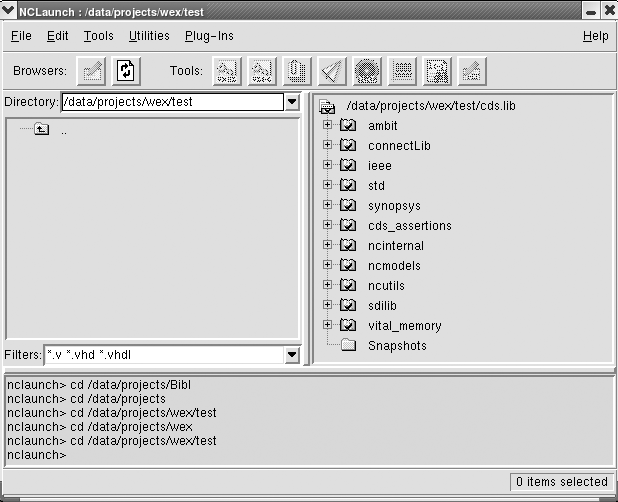618x502 pixels.
Task: Select the '..' parent directory entry
Action: click(x=64, y=132)
